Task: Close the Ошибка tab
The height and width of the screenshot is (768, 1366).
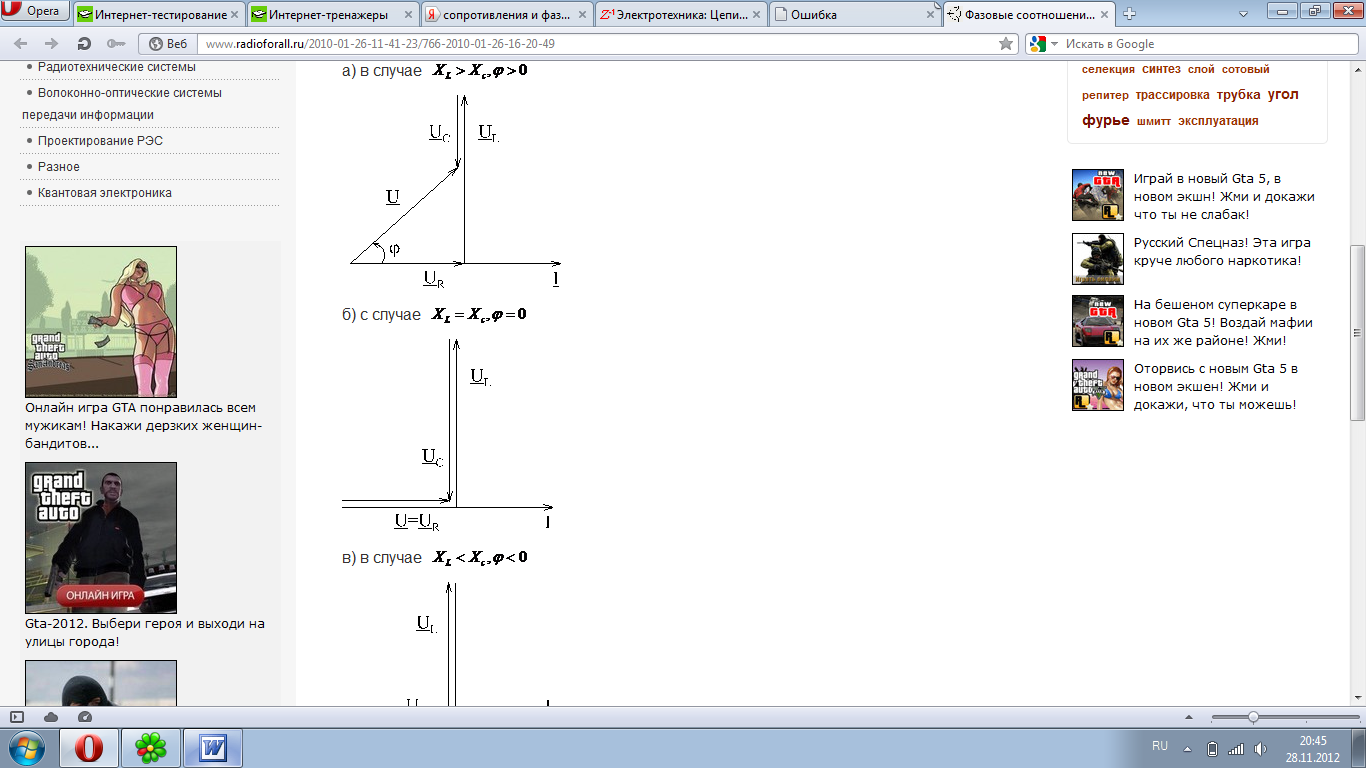Action: point(929,15)
